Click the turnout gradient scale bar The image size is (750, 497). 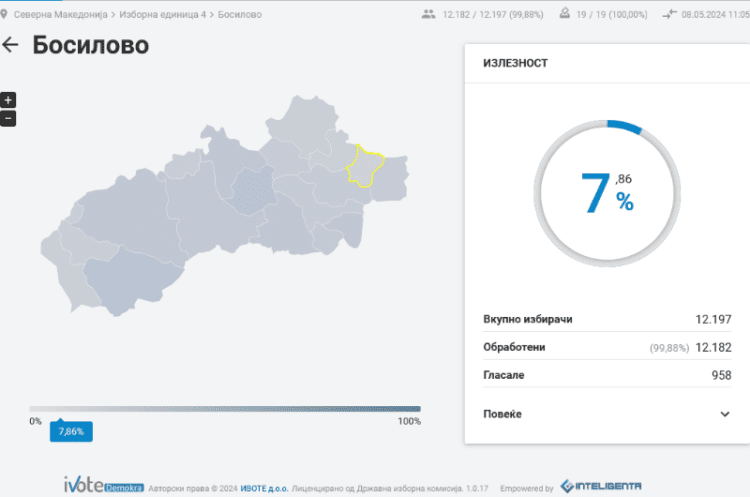coord(225,409)
